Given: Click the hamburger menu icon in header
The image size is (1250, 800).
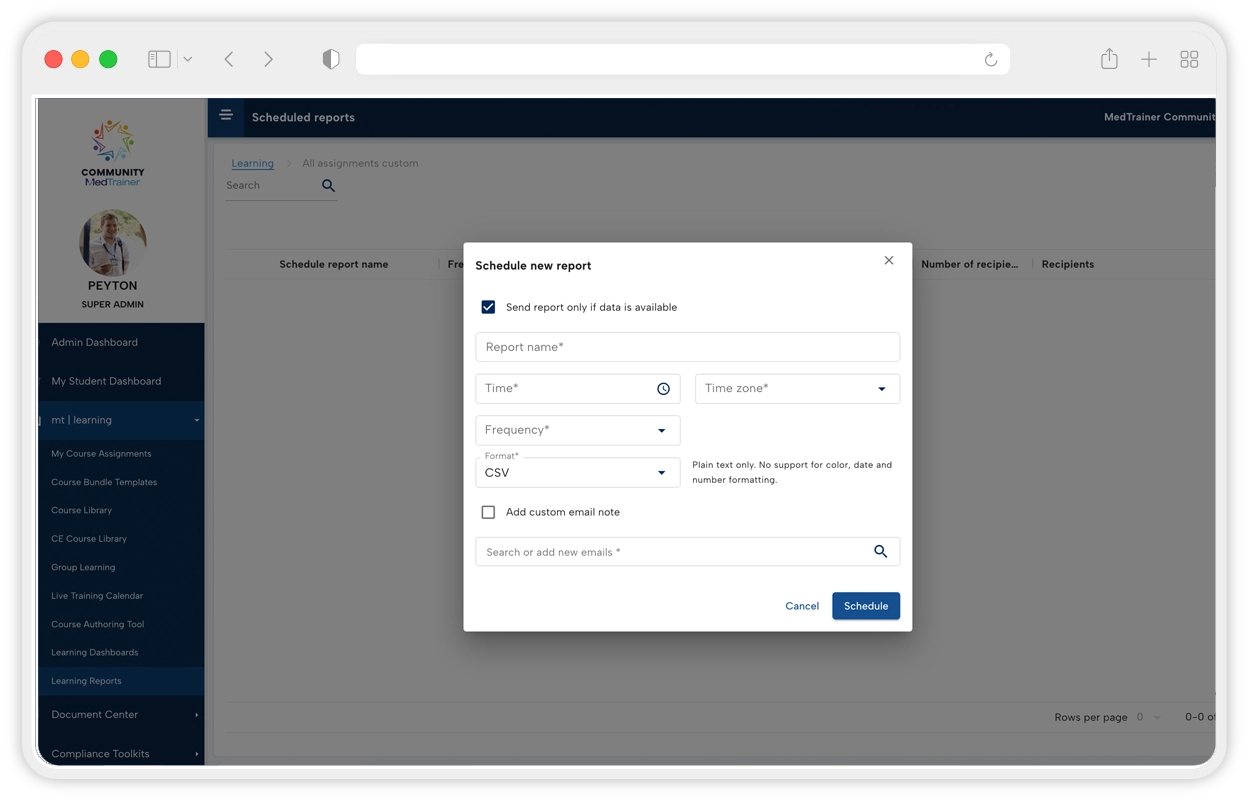Looking at the screenshot, I should tap(226, 116).
